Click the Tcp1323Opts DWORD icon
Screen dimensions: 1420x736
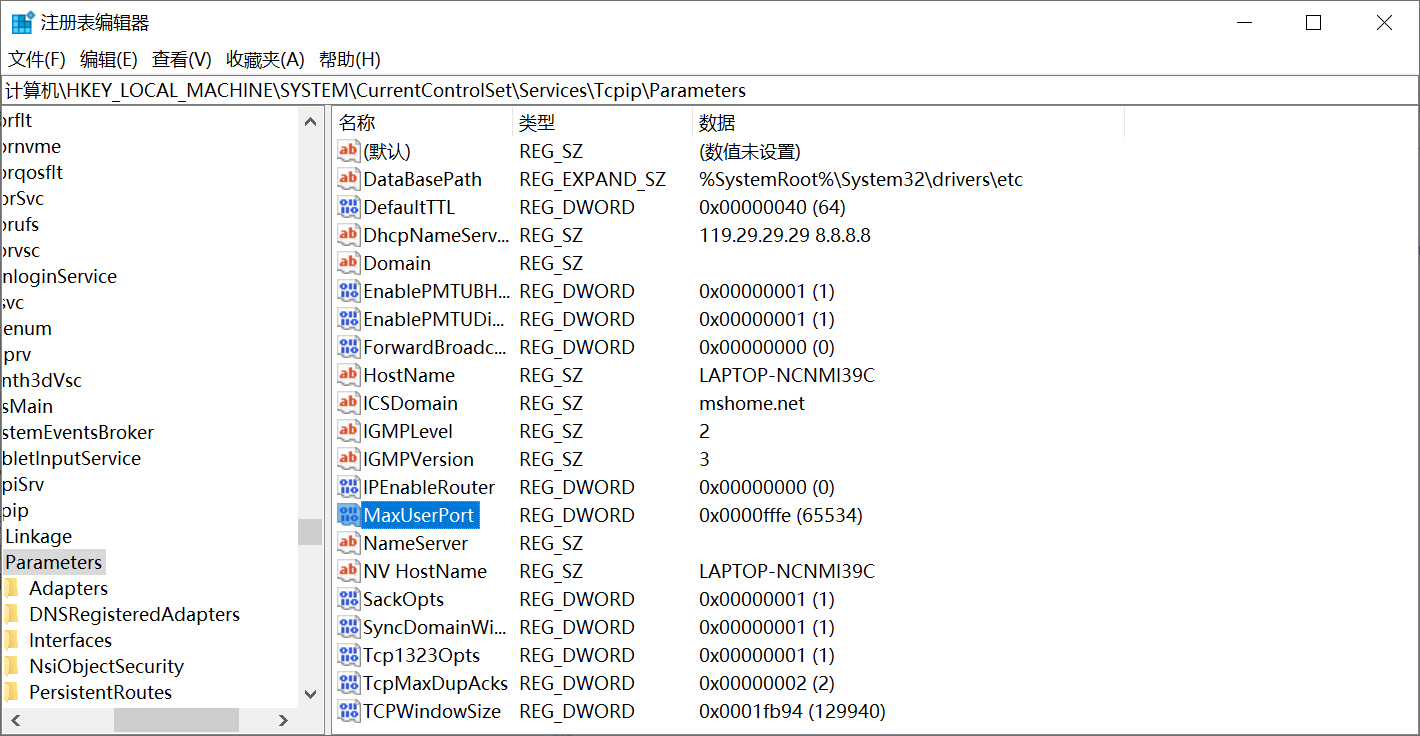[x=348, y=655]
